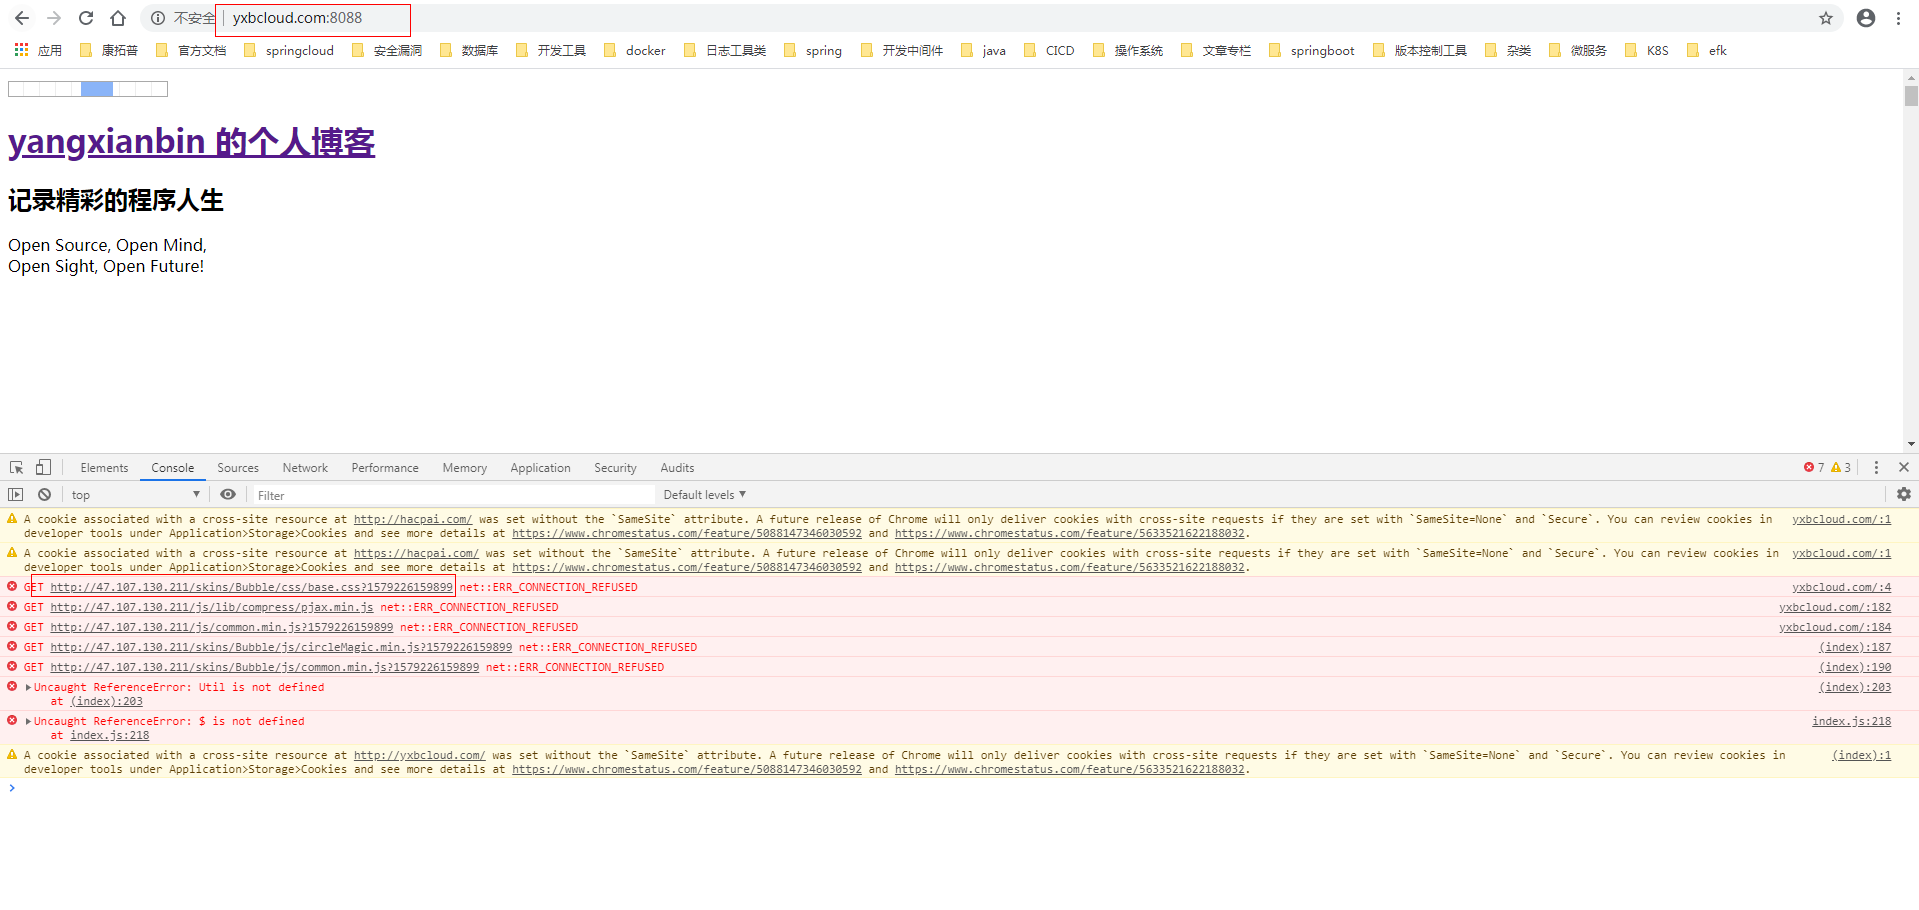The width and height of the screenshot is (1919, 910).
Task: Show the console sidebar panel
Action: pyautogui.click(x=16, y=495)
